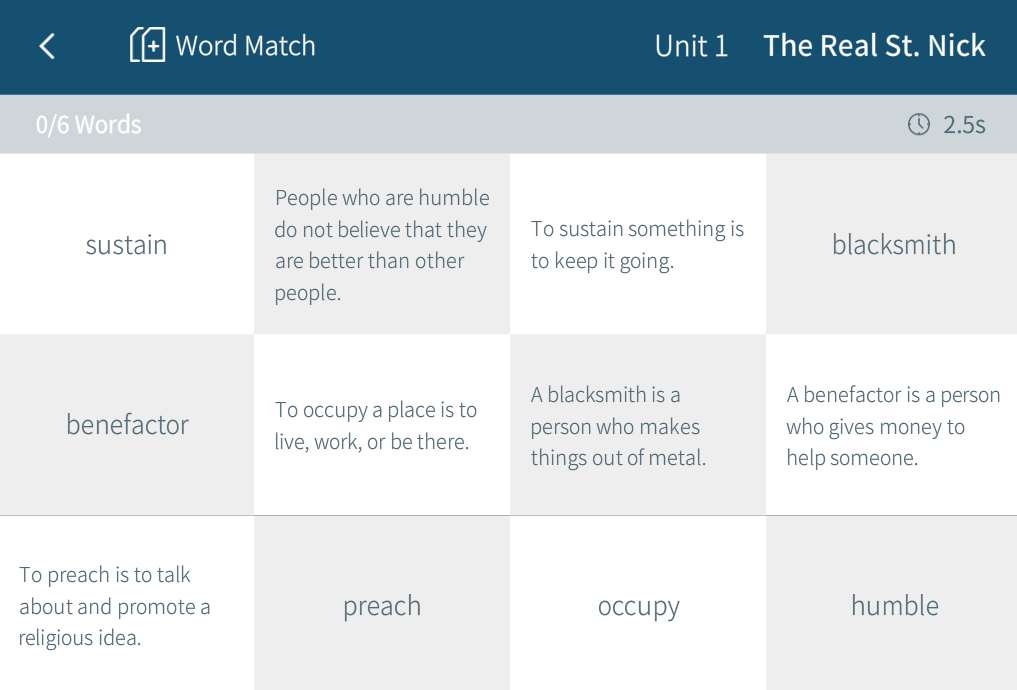
Task: Go back using the left arrow icon
Action: click(47, 46)
